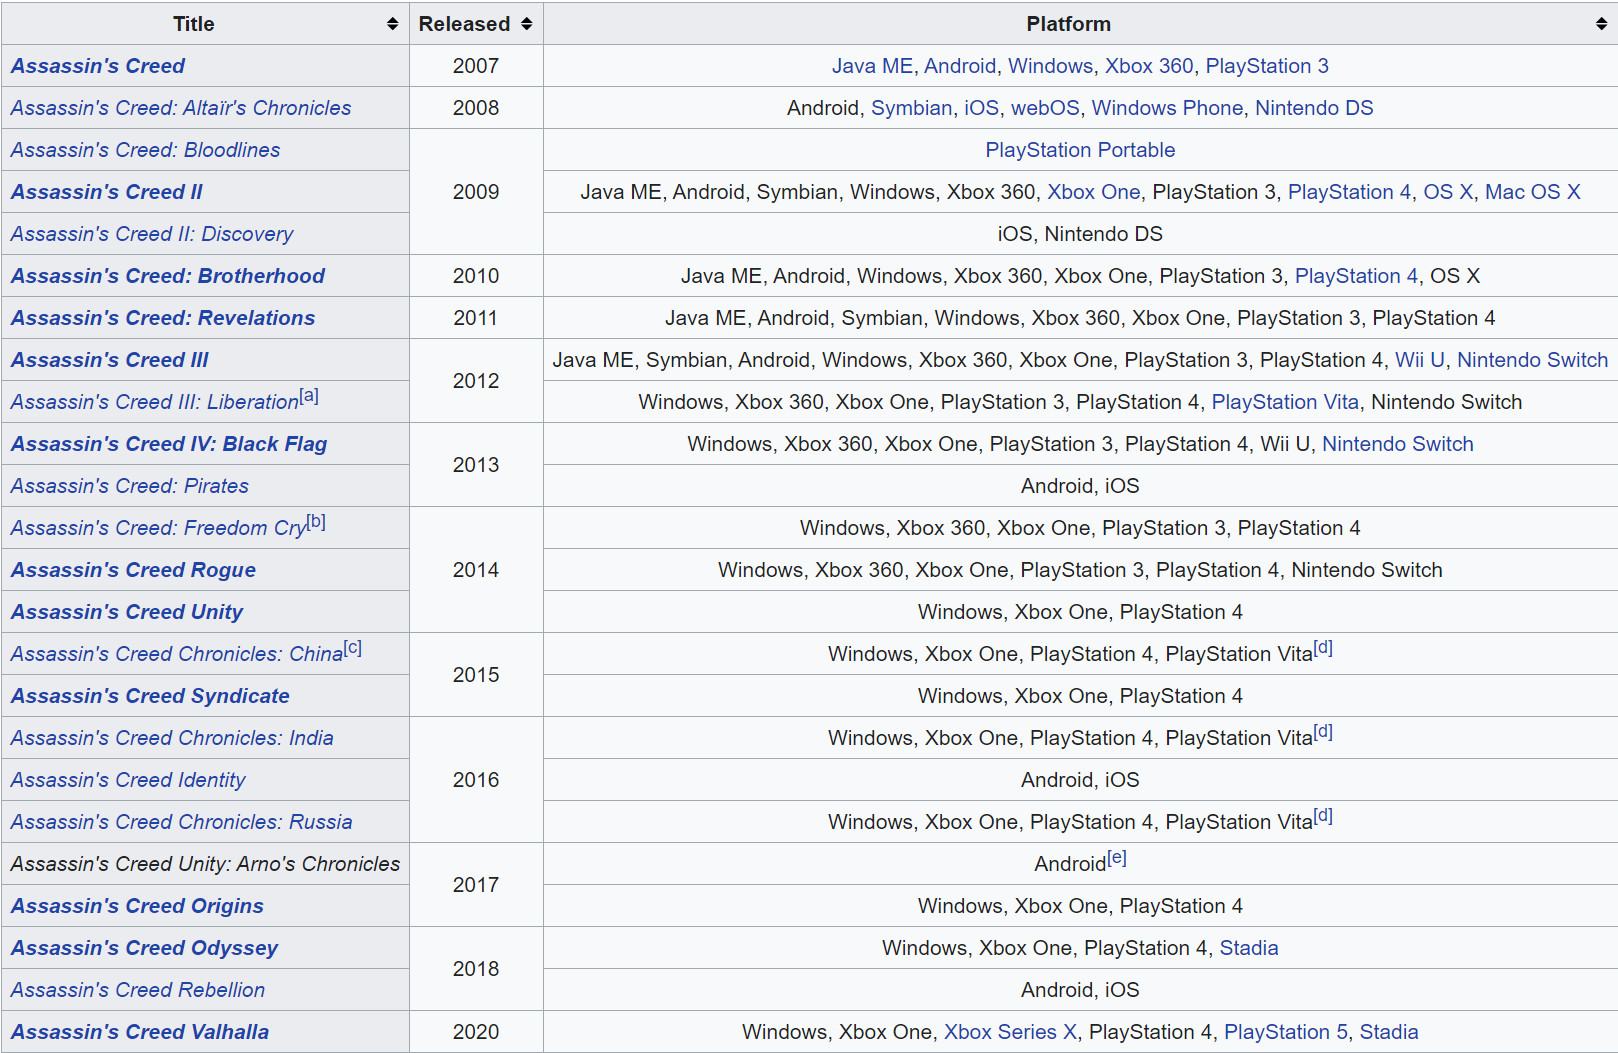The width and height of the screenshot is (1618, 1053).
Task: Sort table by Released column arrows
Action: pyautogui.click(x=526, y=24)
